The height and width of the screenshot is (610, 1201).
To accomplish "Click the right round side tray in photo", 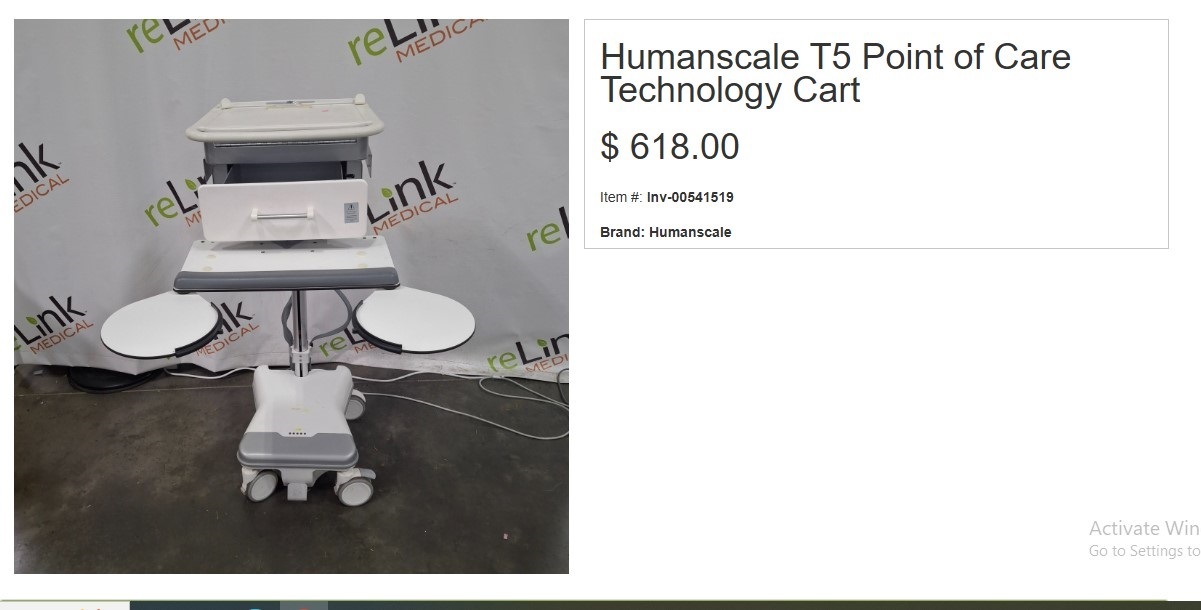I will (413, 320).
